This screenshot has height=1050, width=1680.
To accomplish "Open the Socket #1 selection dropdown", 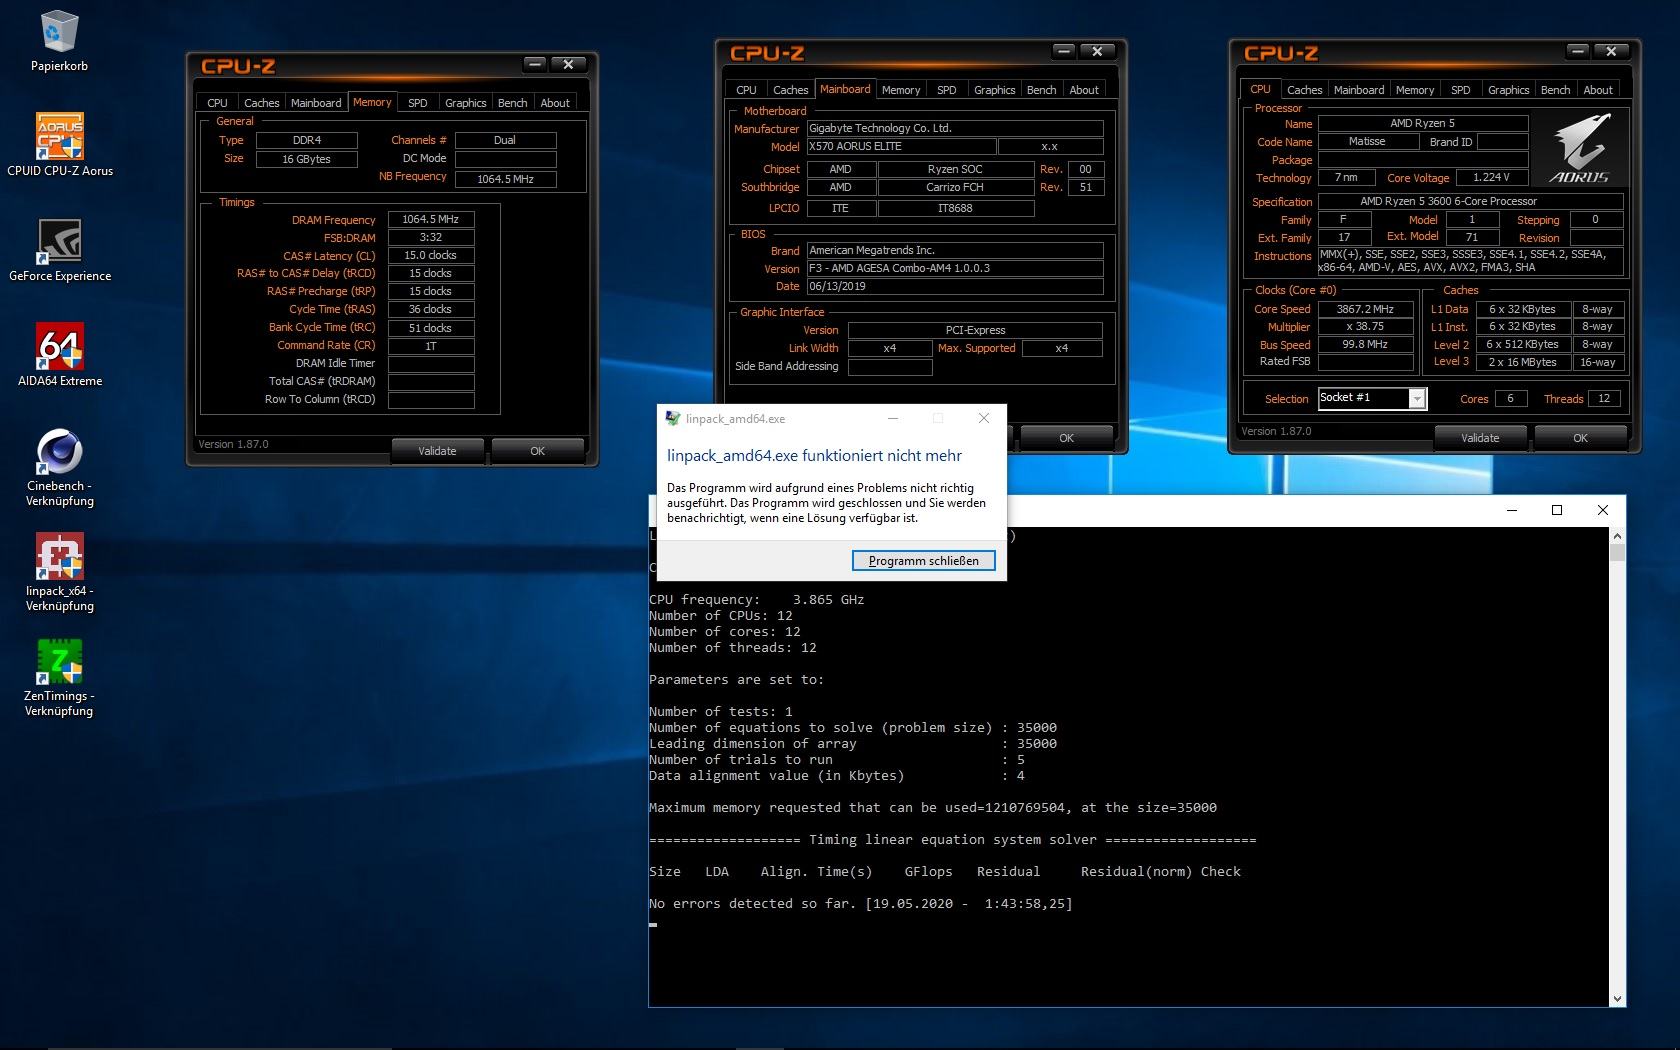I will [x=1416, y=399].
